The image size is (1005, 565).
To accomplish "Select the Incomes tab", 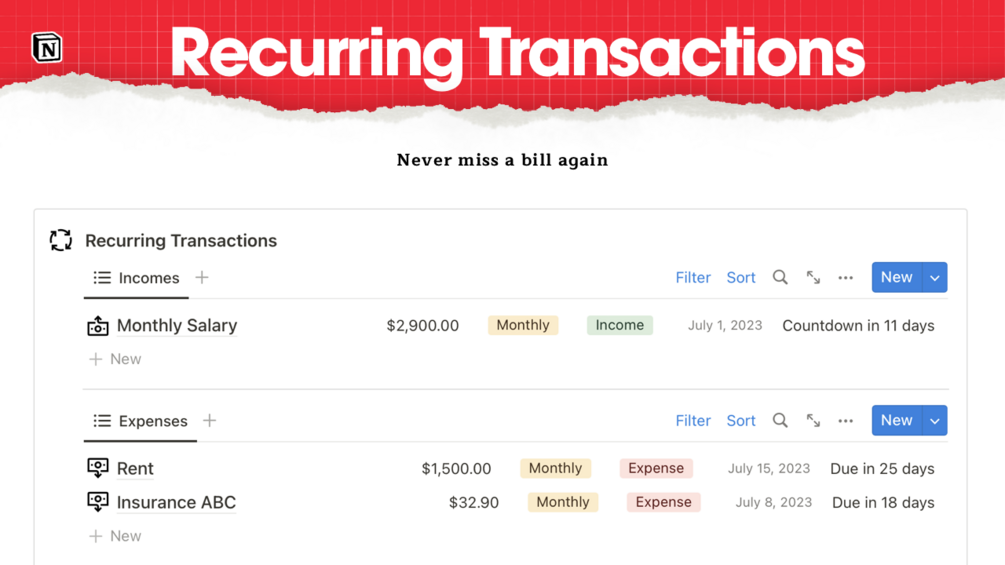I will (137, 278).
